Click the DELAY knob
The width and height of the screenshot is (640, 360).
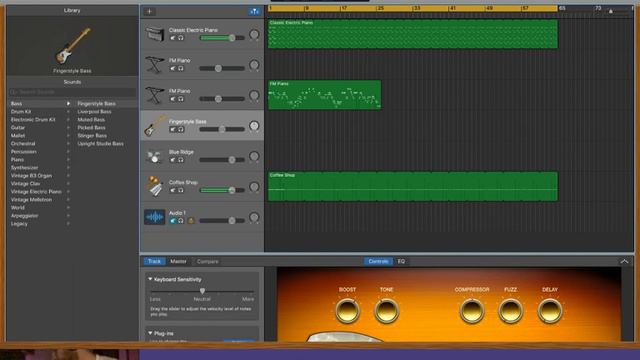[x=550, y=311]
